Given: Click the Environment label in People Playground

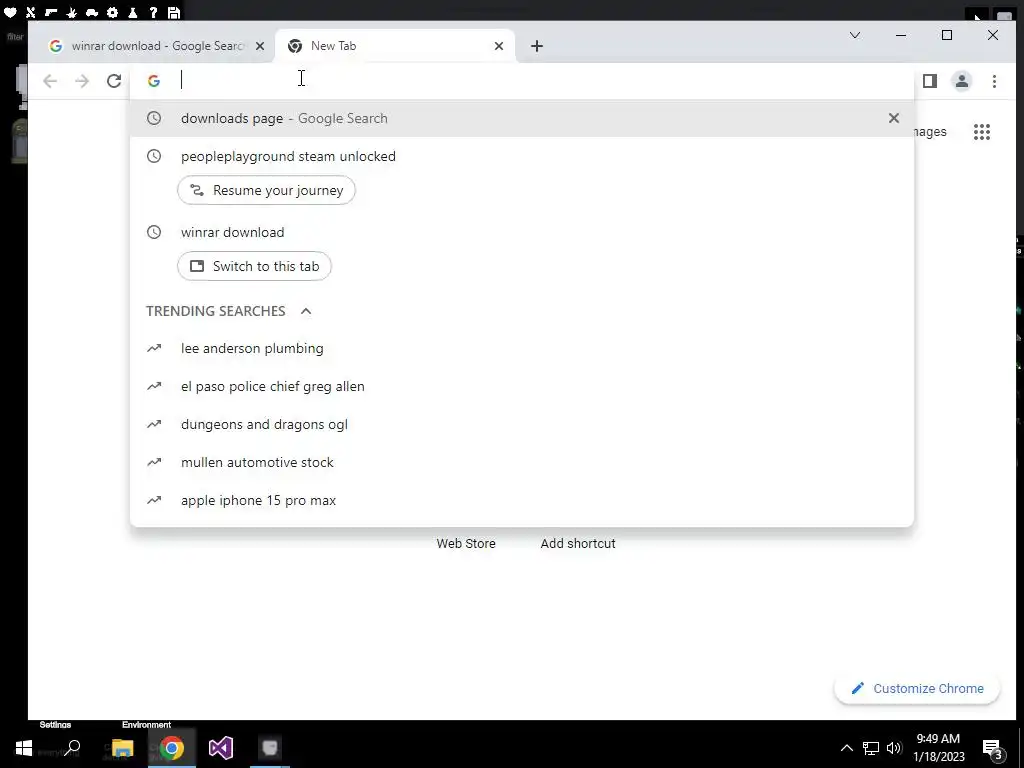Looking at the screenshot, I should tap(146, 725).
